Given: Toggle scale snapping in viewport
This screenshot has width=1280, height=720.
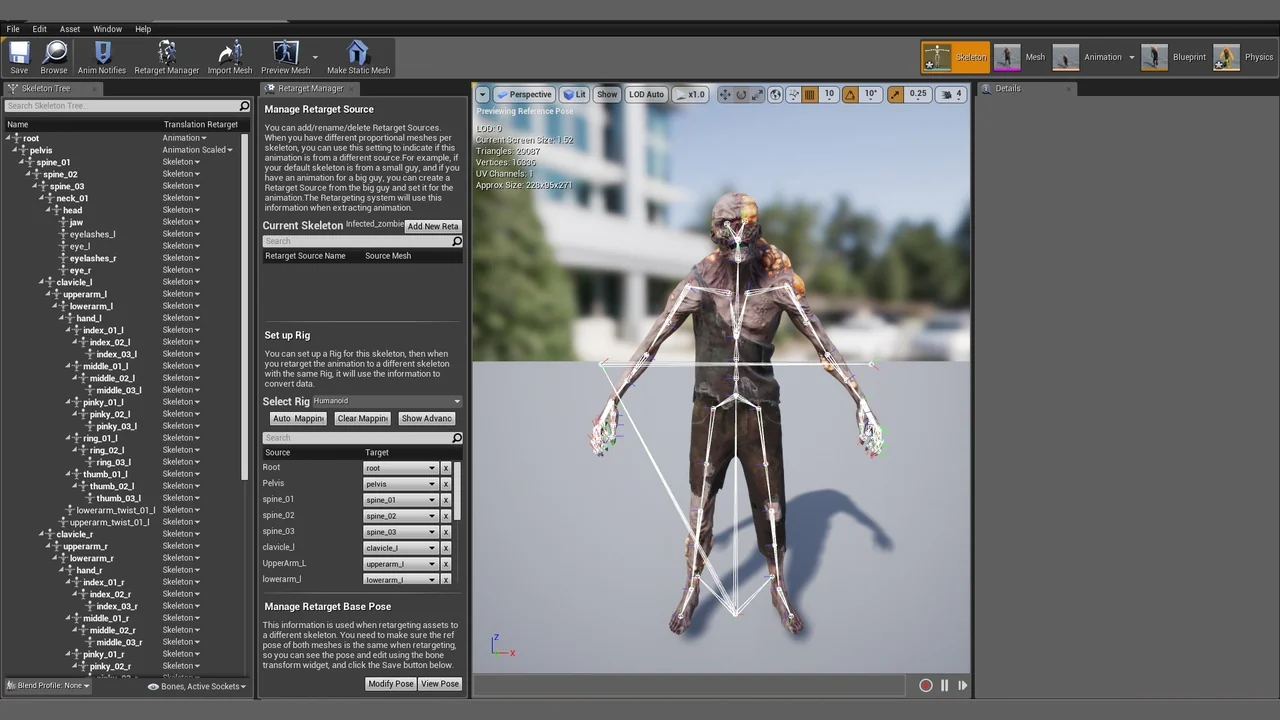Looking at the screenshot, I should coord(895,94).
